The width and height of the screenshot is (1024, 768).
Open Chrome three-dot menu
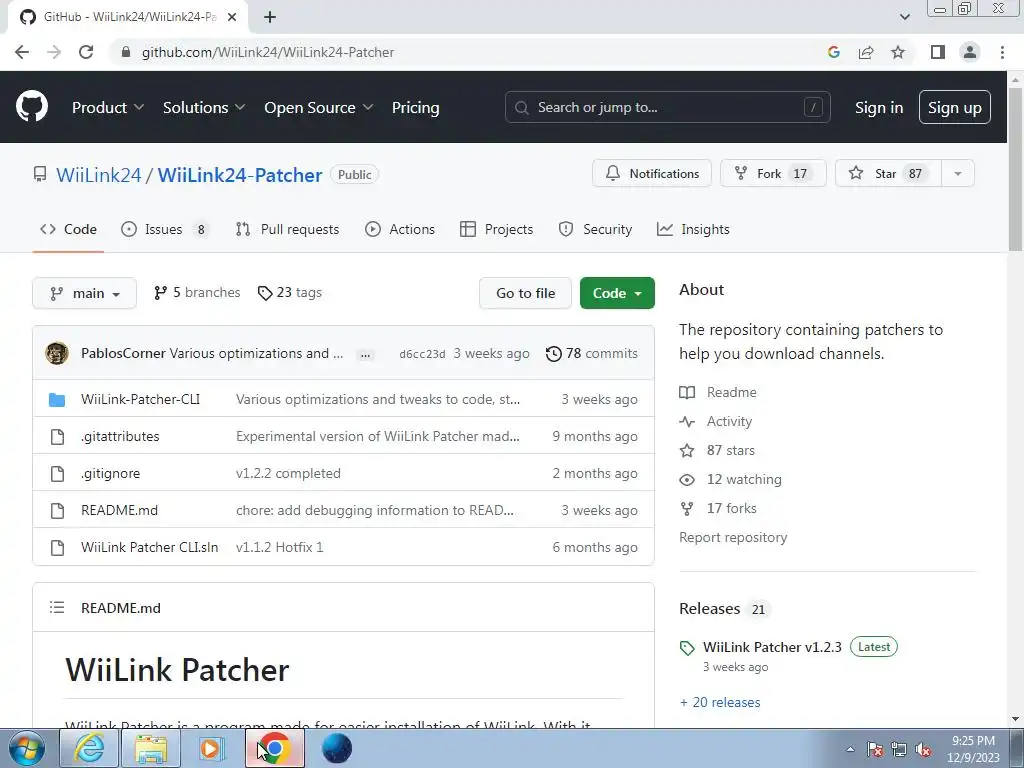point(1002,52)
